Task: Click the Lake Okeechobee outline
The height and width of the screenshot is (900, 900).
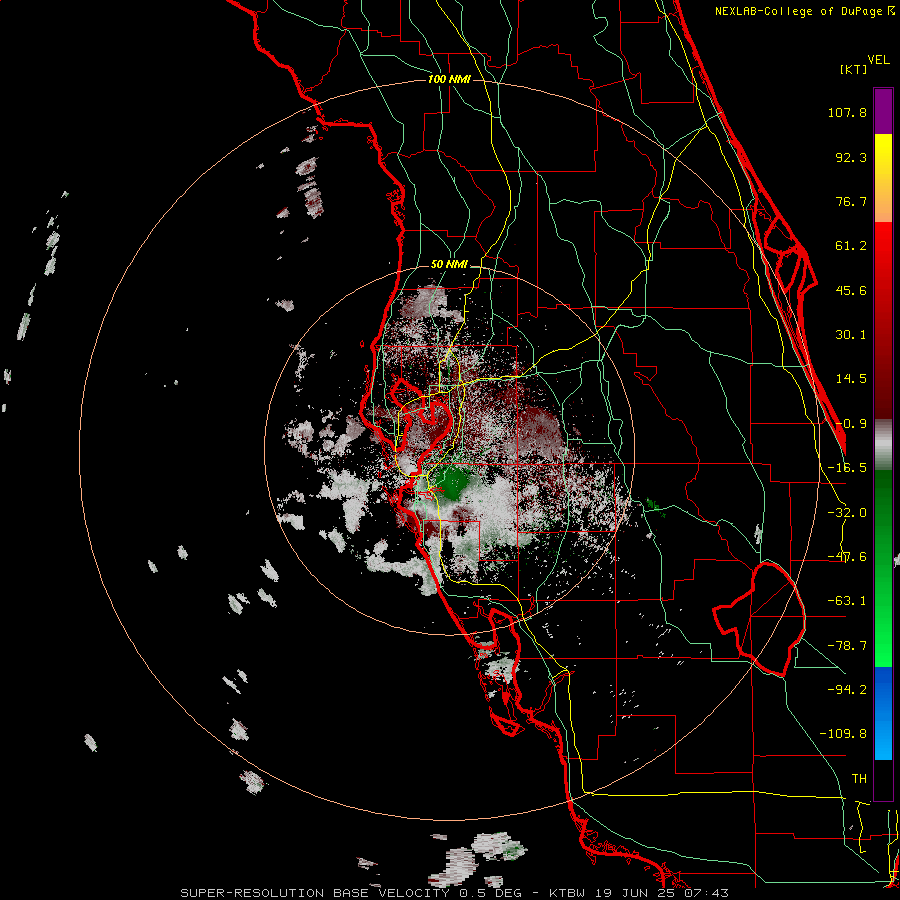Action: pos(759,619)
